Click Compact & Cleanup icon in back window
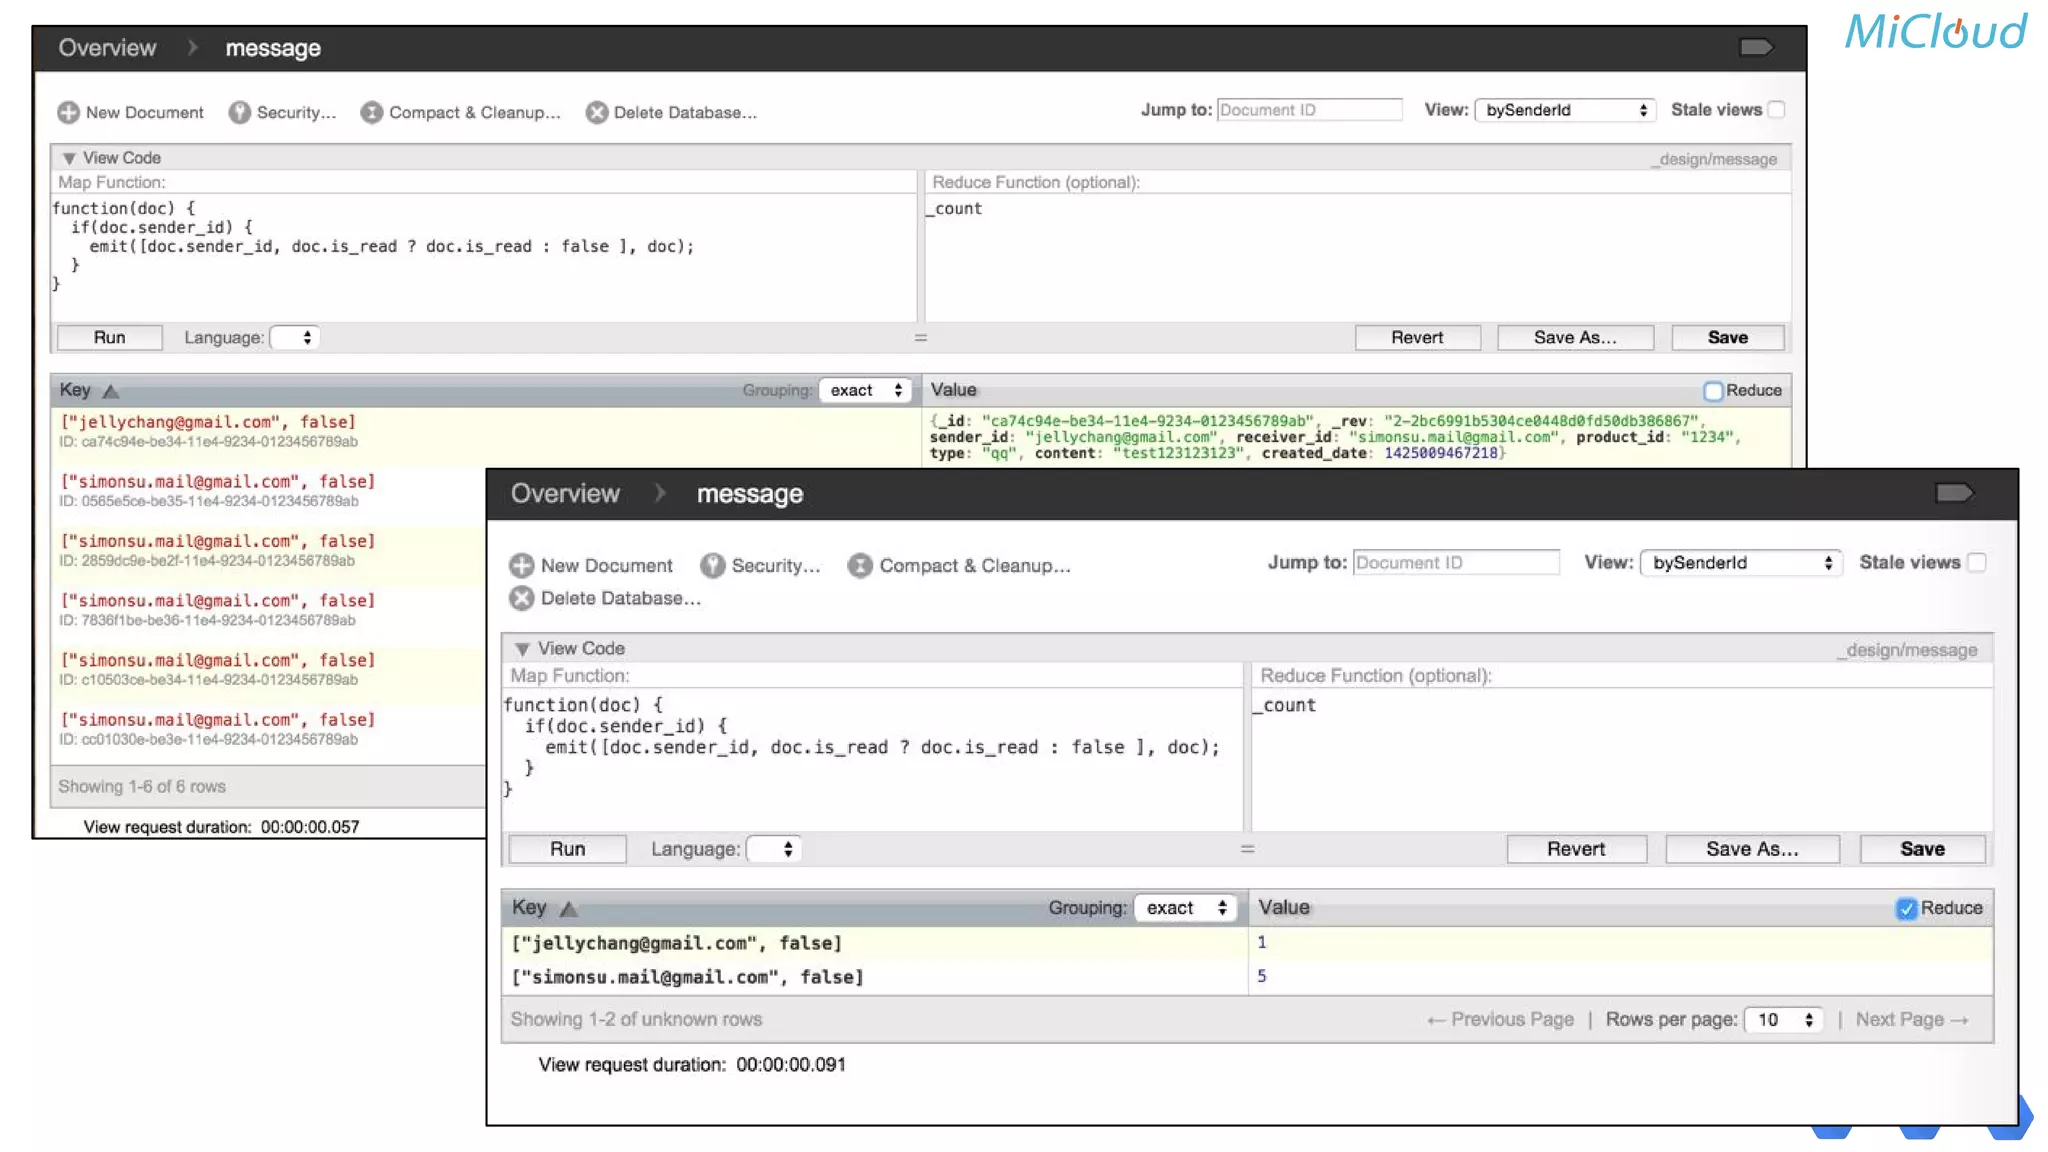The height and width of the screenshot is (1152, 2048). (x=371, y=112)
